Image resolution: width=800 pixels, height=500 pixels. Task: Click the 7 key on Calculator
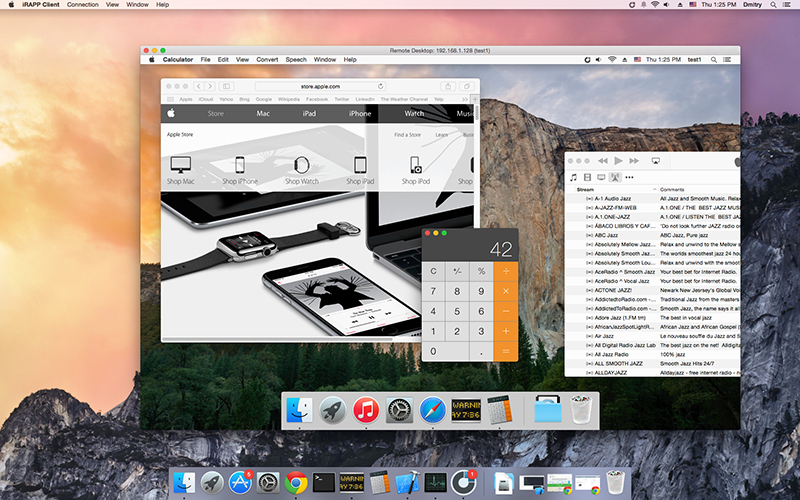pos(433,291)
